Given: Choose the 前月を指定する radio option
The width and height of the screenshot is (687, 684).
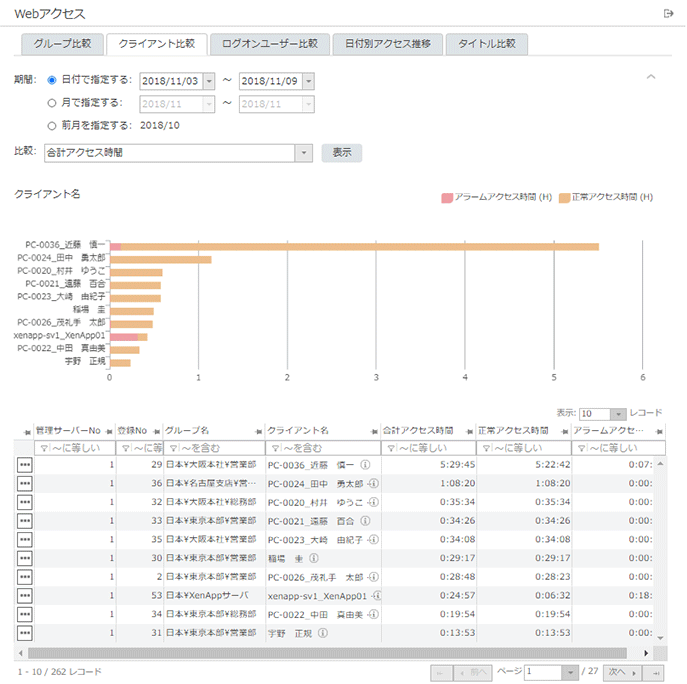Looking at the screenshot, I should [x=52, y=125].
